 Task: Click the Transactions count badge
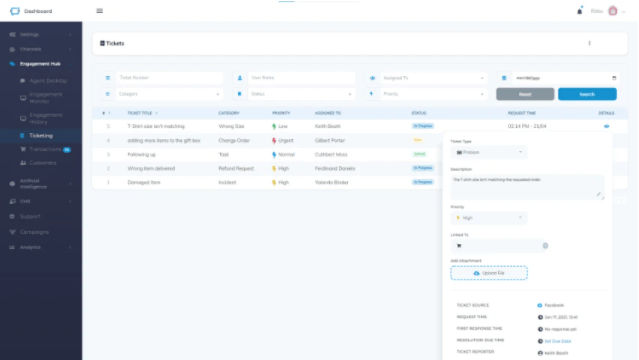point(67,150)
